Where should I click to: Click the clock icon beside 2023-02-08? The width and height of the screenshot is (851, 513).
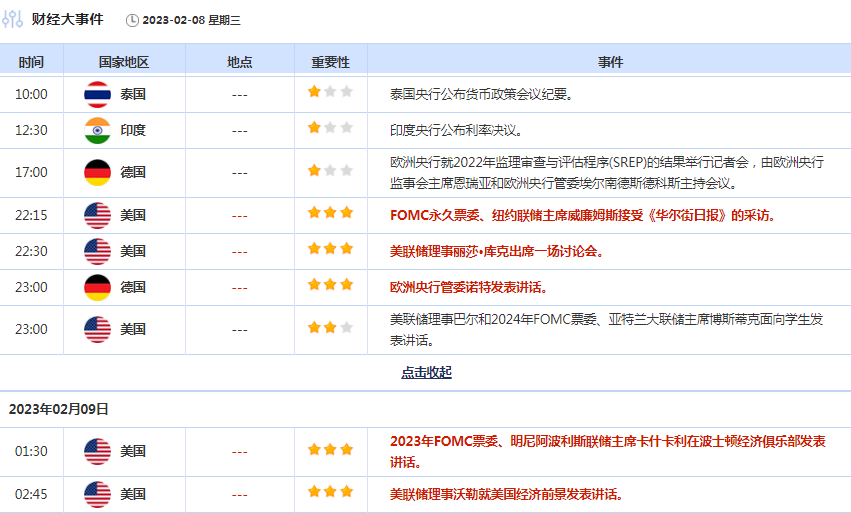133,20
